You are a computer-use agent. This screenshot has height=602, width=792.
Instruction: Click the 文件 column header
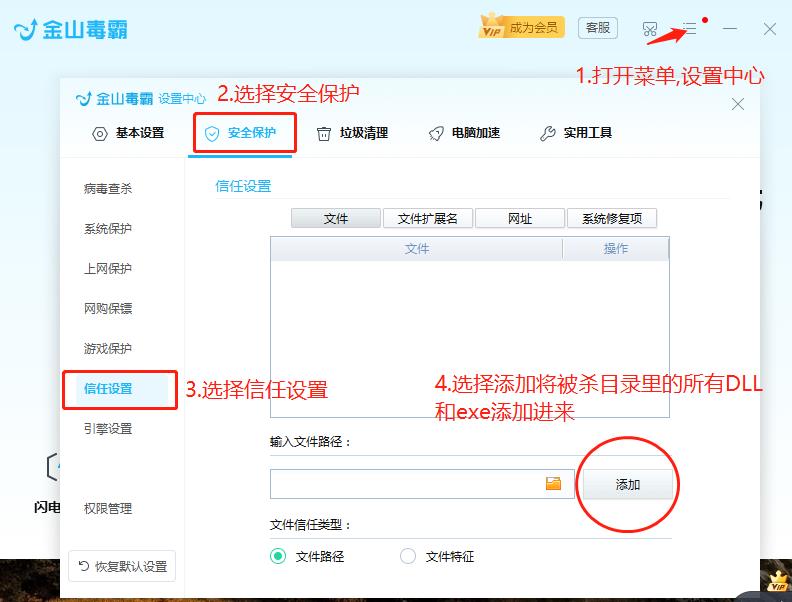(x=417, y=248)
